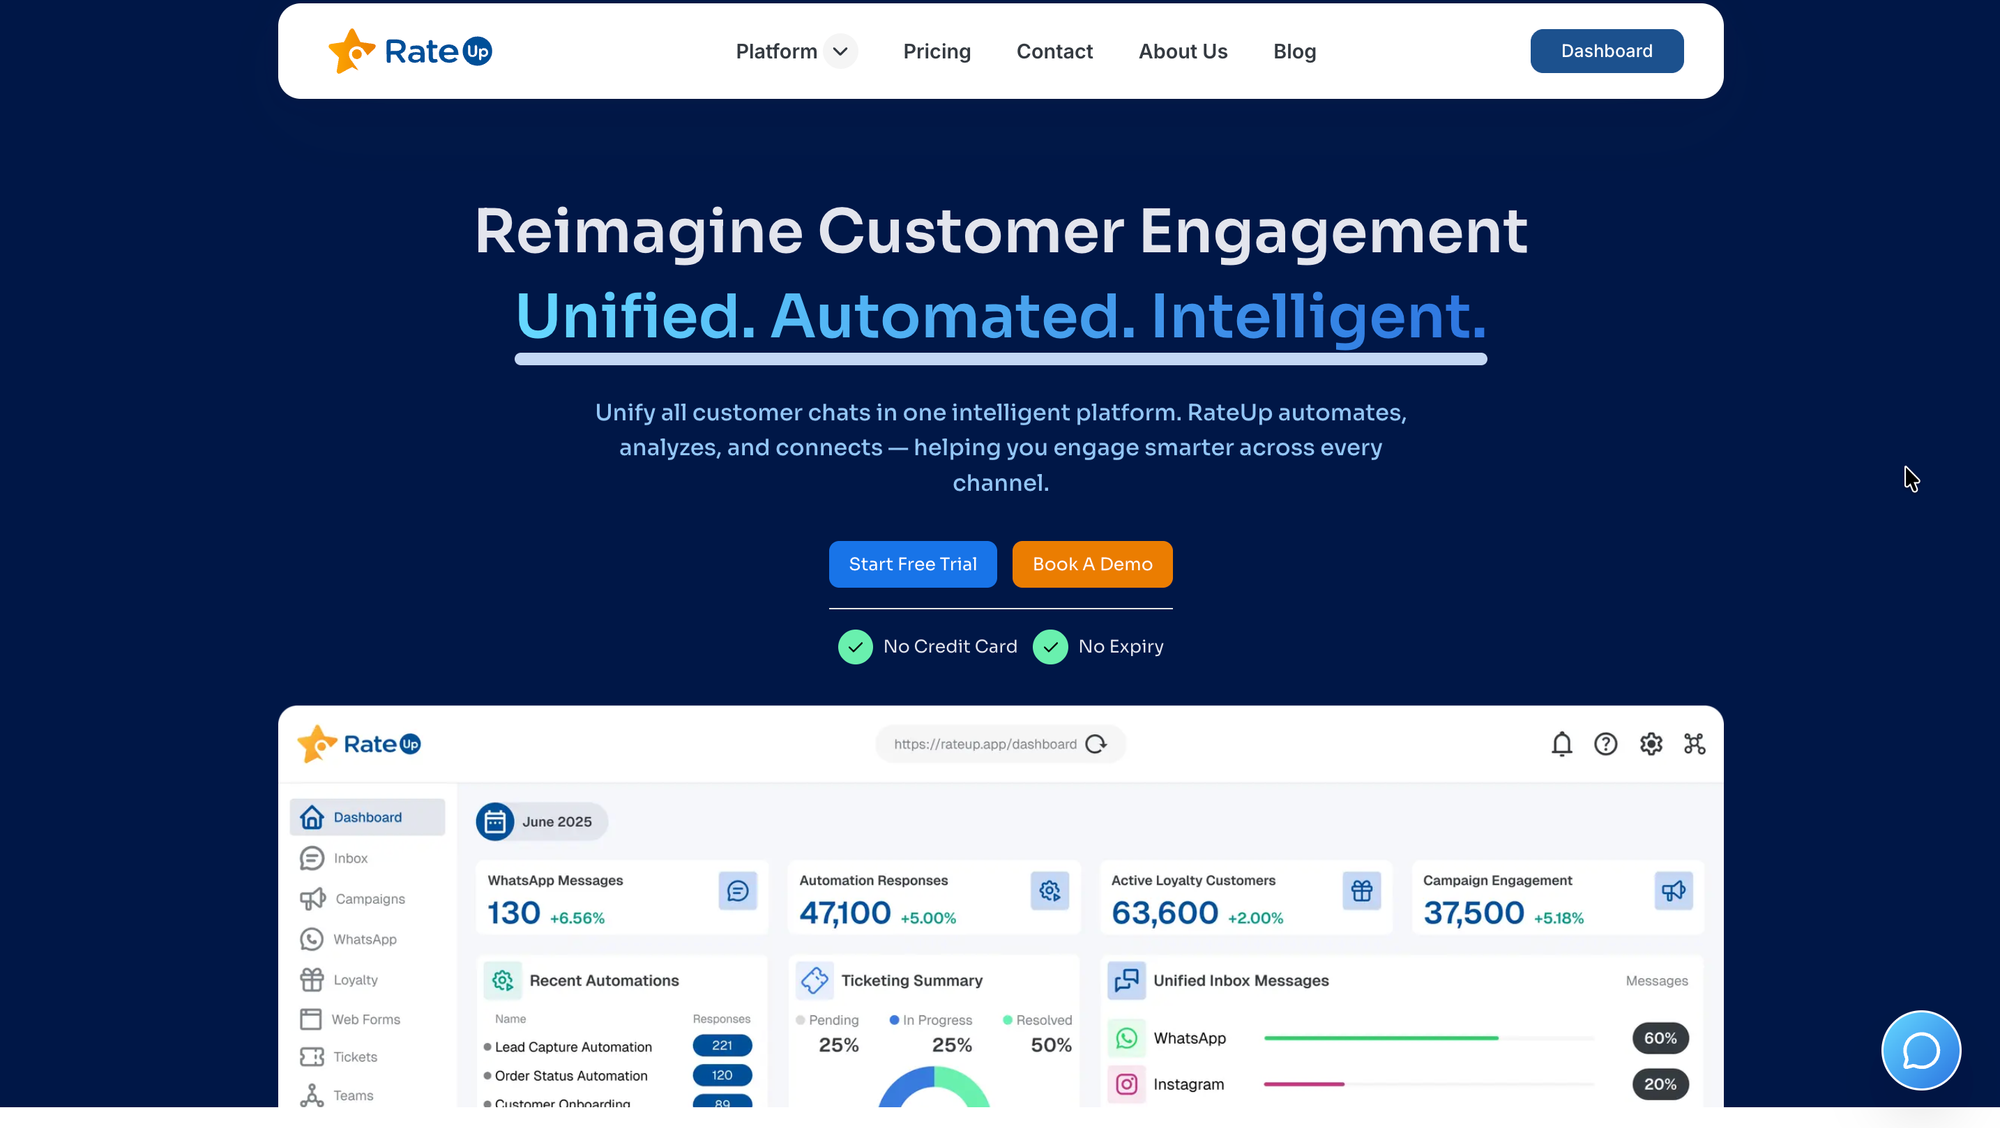The width and height of the screenshot is (2000, 1128).
Task: Click the No Credit Card green checkmark
Action: [x=855, y=647]
